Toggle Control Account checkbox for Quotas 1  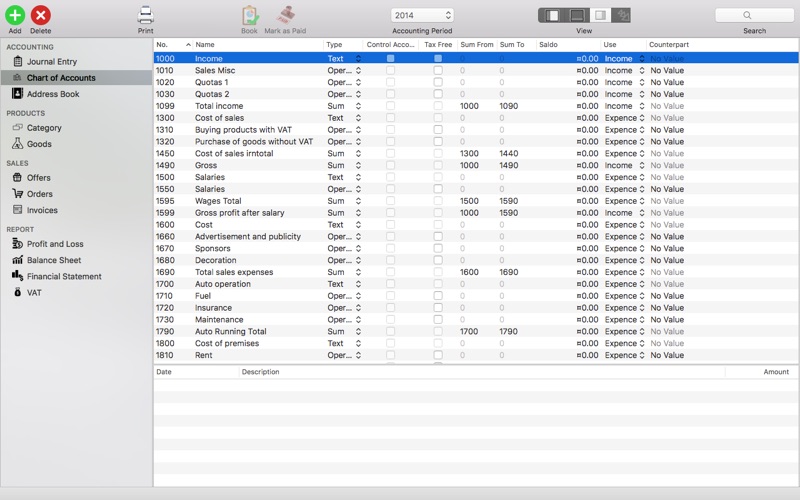(390, 82)
